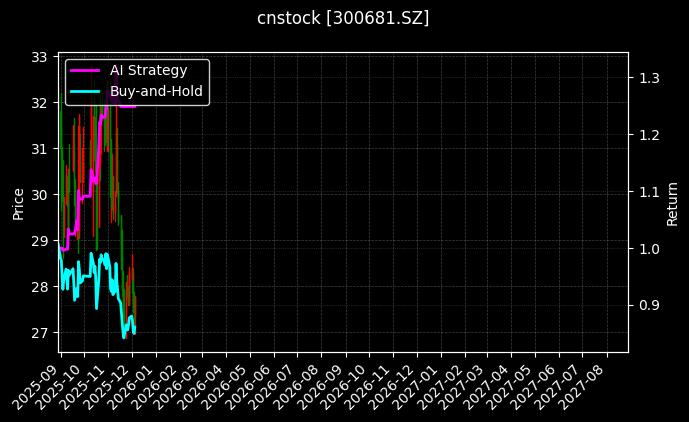Click the final point of the cyan Buy-and-Hold curve

click(135, 329)
